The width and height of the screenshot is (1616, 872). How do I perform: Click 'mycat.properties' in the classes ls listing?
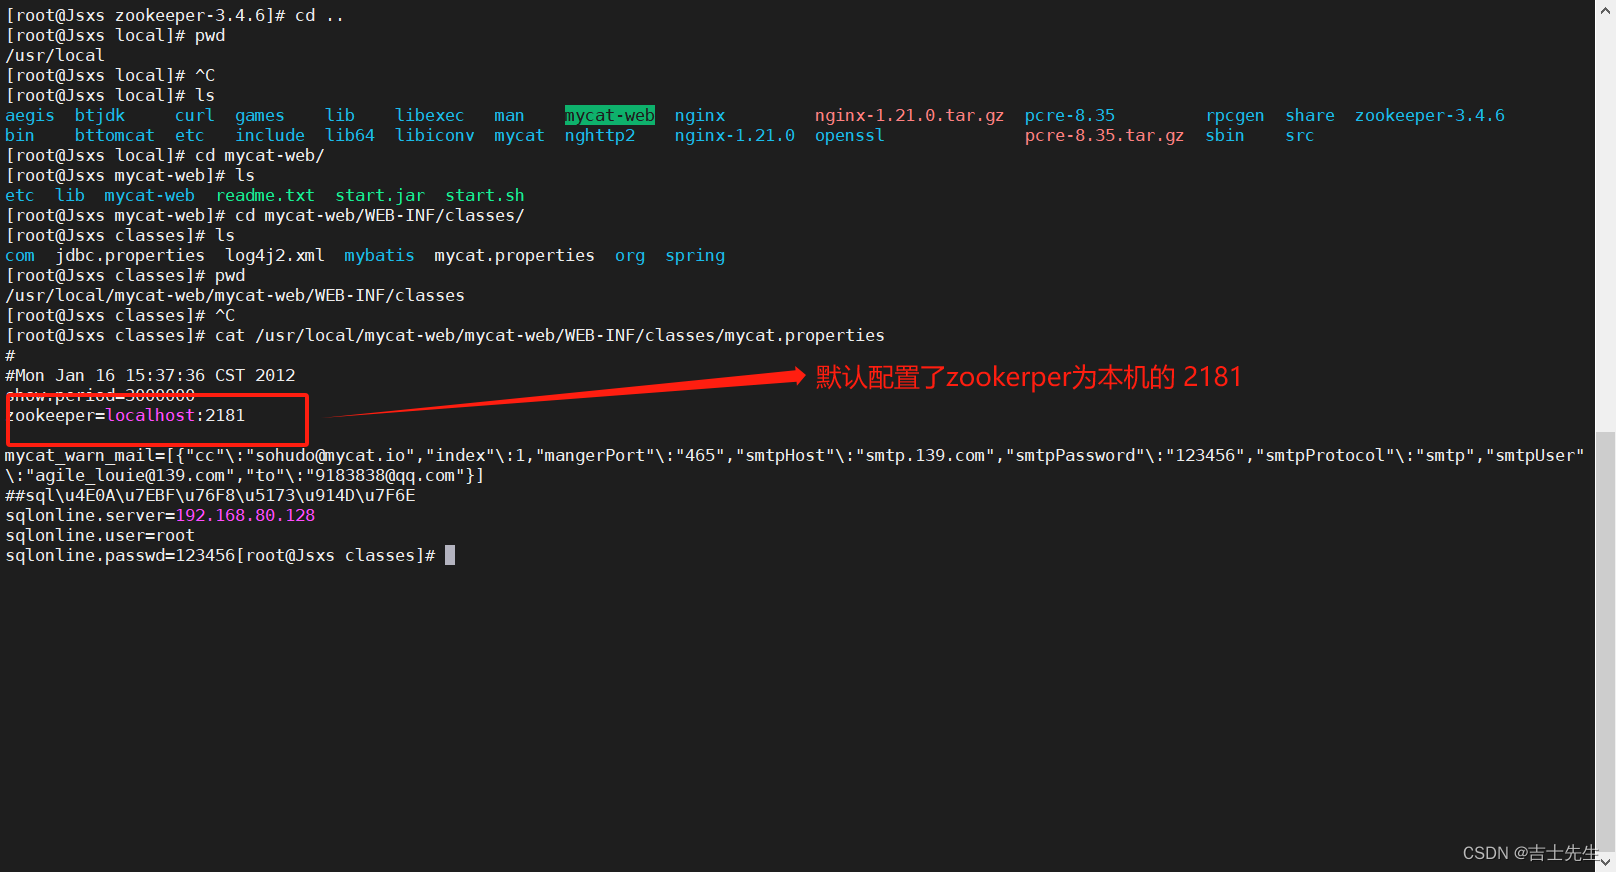point(514,256)
